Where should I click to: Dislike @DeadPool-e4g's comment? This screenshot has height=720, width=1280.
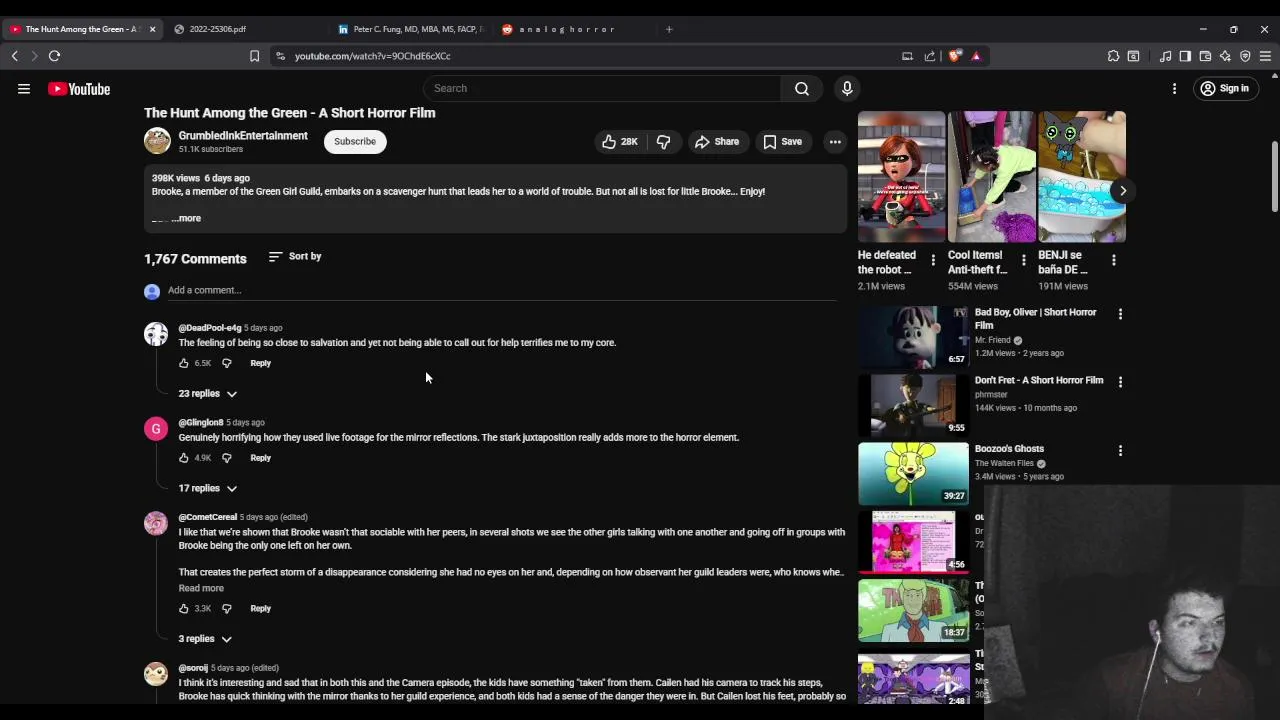[x=227, y=363]
